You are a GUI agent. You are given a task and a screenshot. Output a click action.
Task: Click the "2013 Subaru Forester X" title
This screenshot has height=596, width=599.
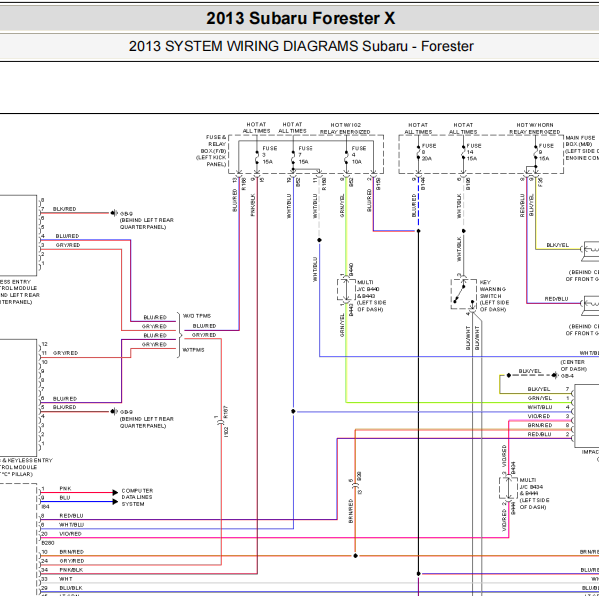301,18
